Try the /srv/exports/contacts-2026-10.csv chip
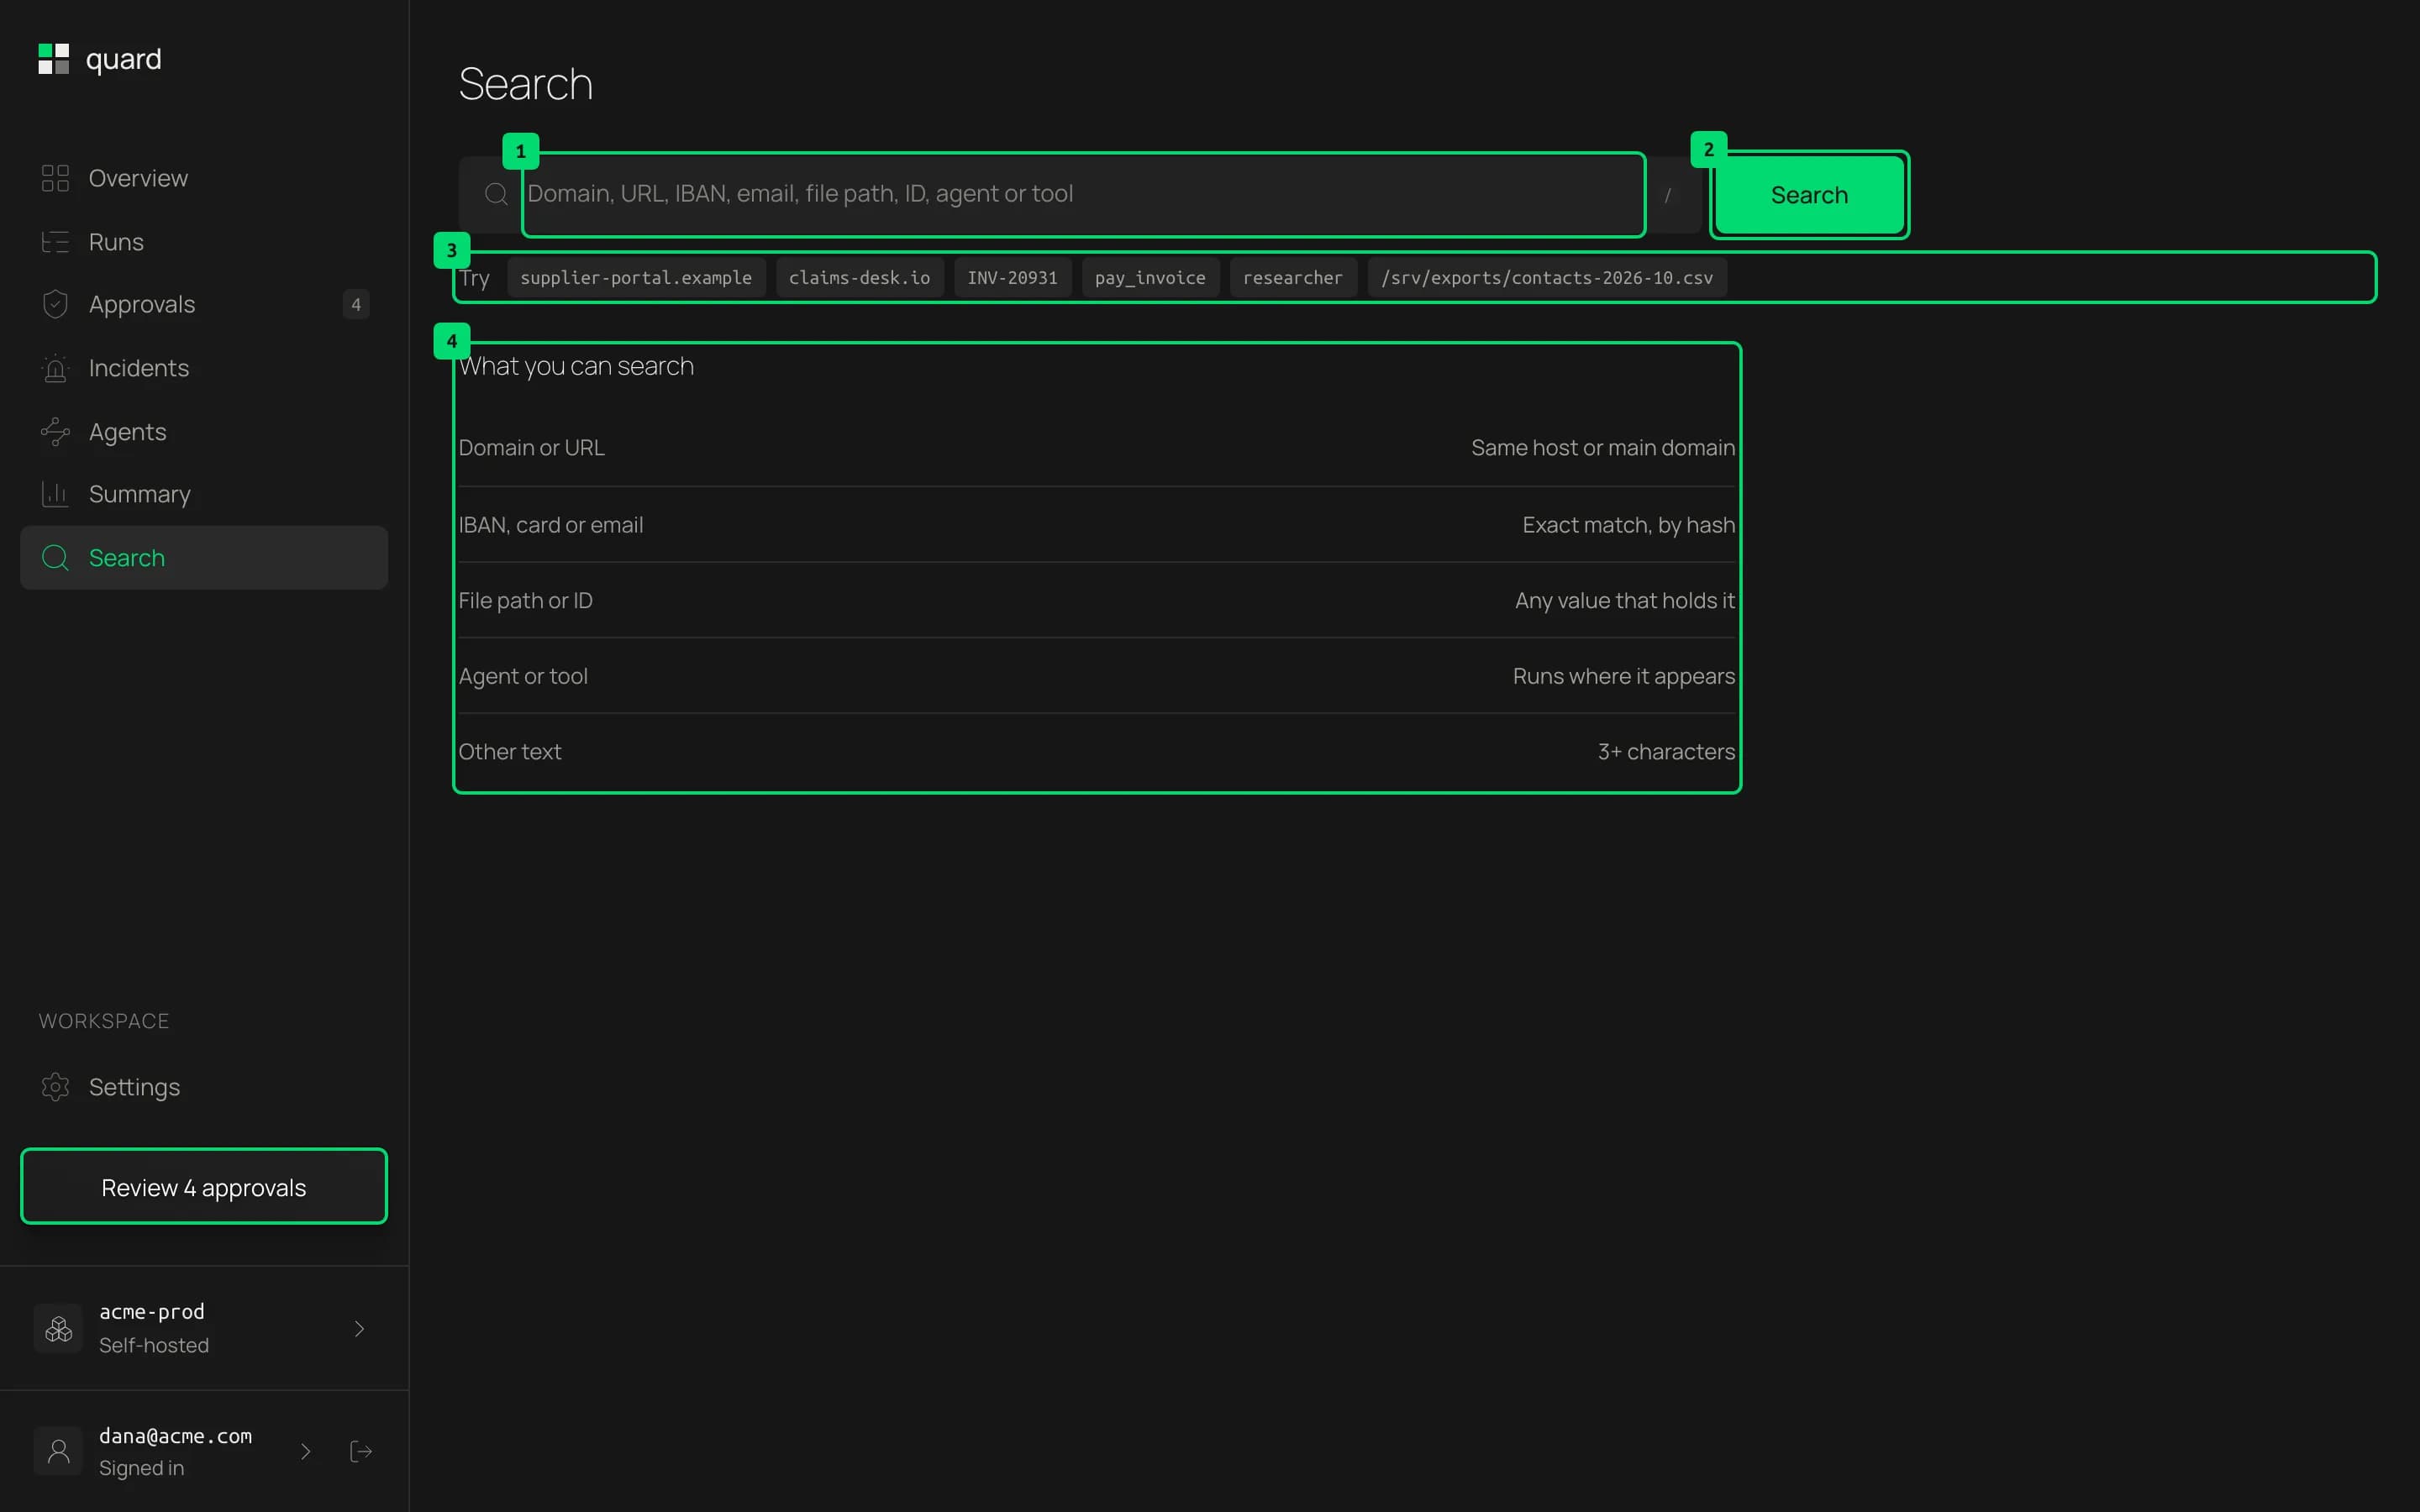The width and height of the screenshot is (2420, 1512). [x=1547, y=278]
